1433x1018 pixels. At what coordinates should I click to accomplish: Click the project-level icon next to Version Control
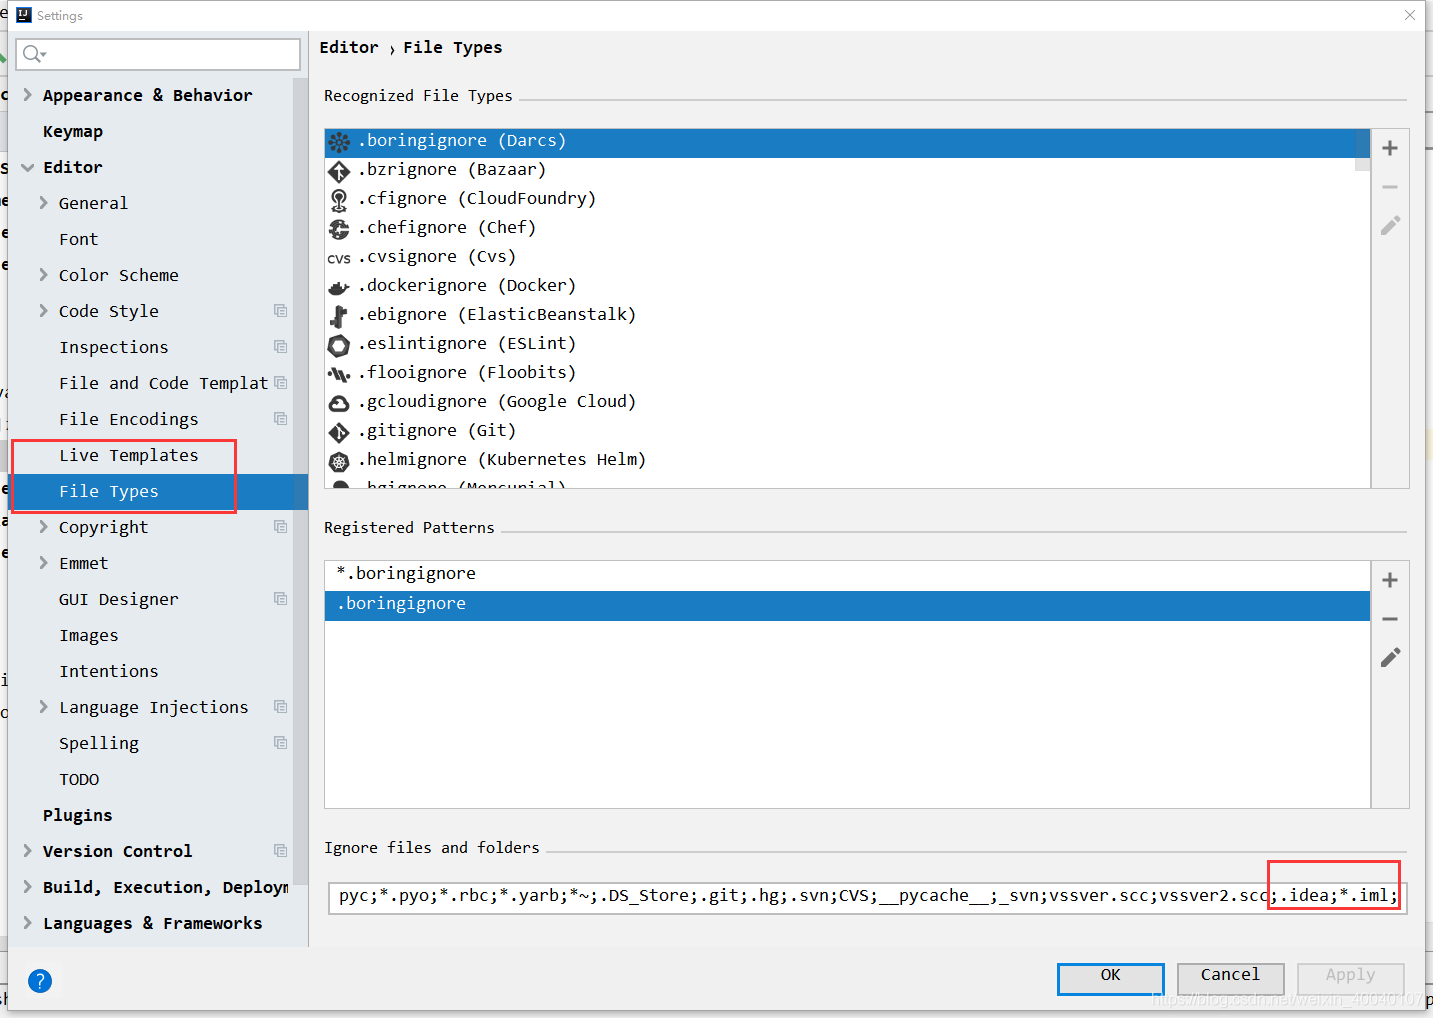pyautogui.click(x=281, y=851)
